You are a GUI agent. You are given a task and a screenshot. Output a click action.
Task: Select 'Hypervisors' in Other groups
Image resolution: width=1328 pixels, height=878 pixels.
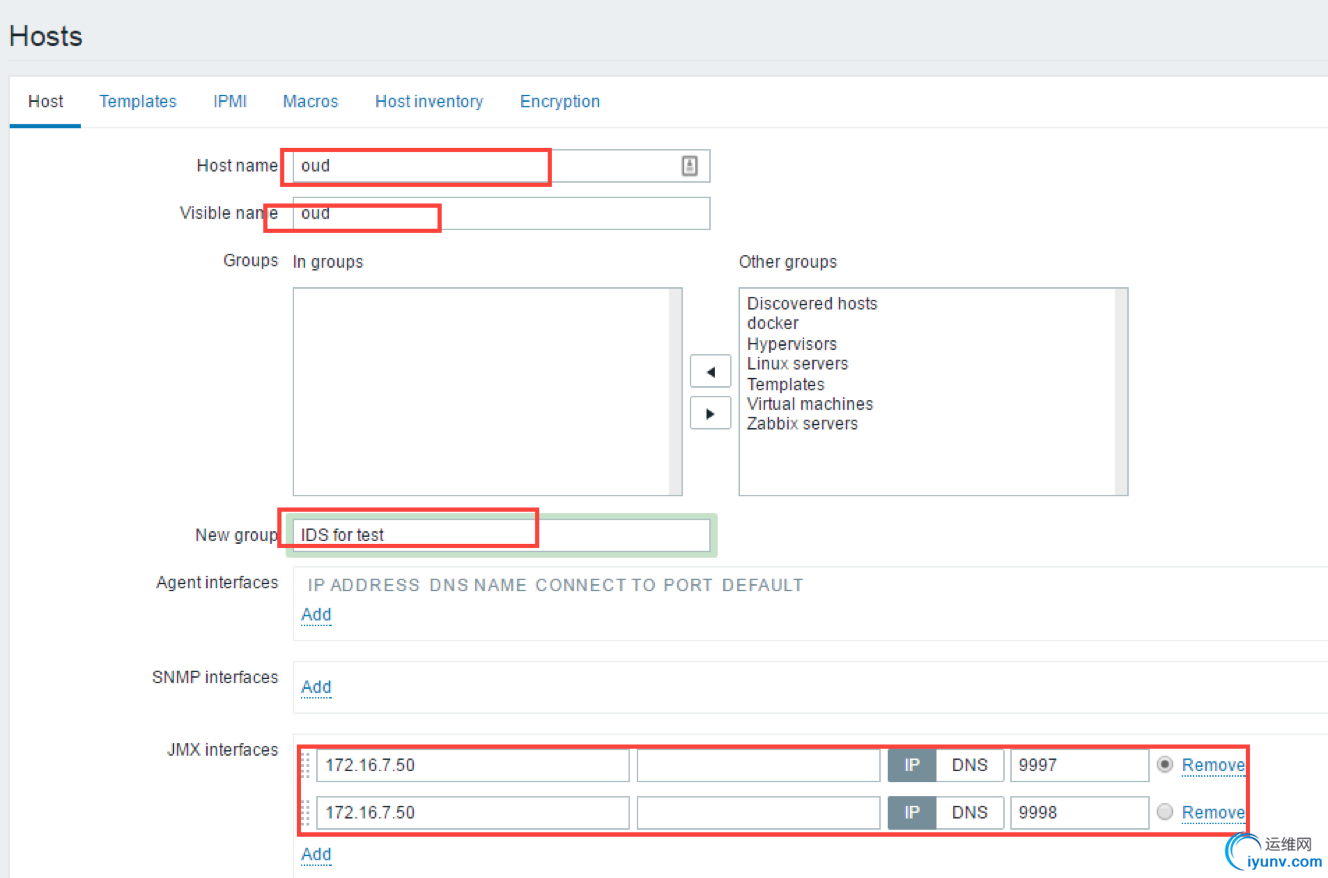[792, 343]
